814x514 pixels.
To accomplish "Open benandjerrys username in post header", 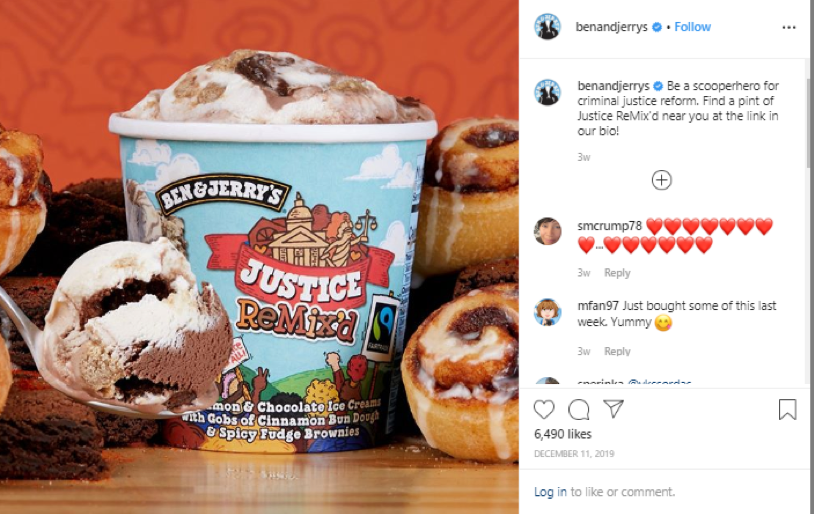I will (611, 27).
